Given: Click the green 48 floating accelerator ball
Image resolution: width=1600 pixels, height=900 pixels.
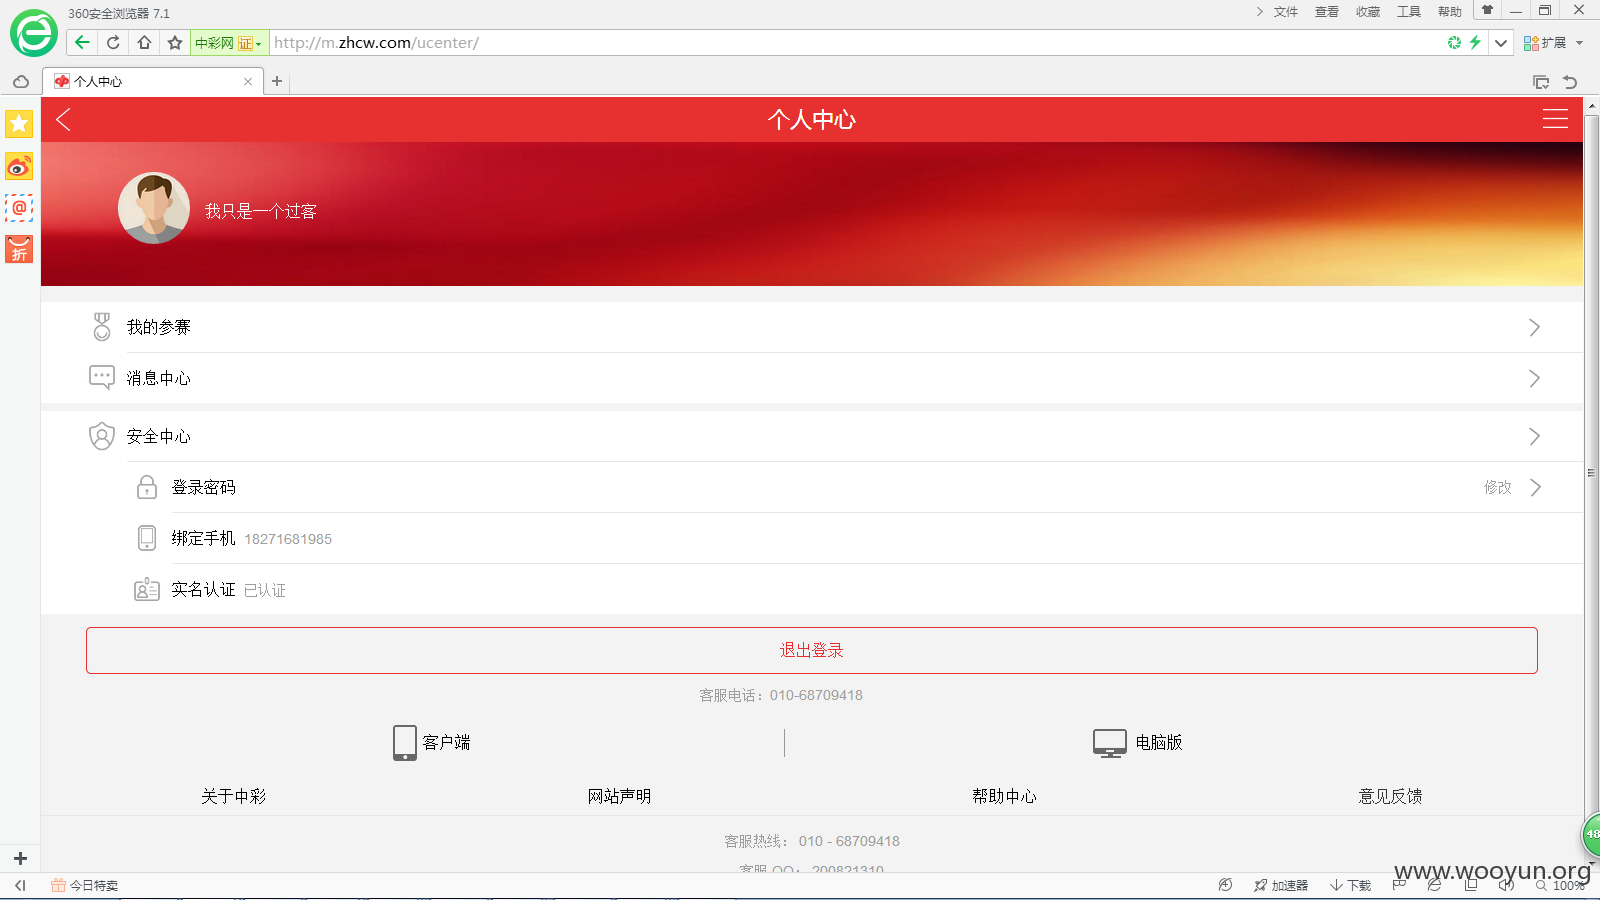Looking at the screenshot, I should point(1591,834).
